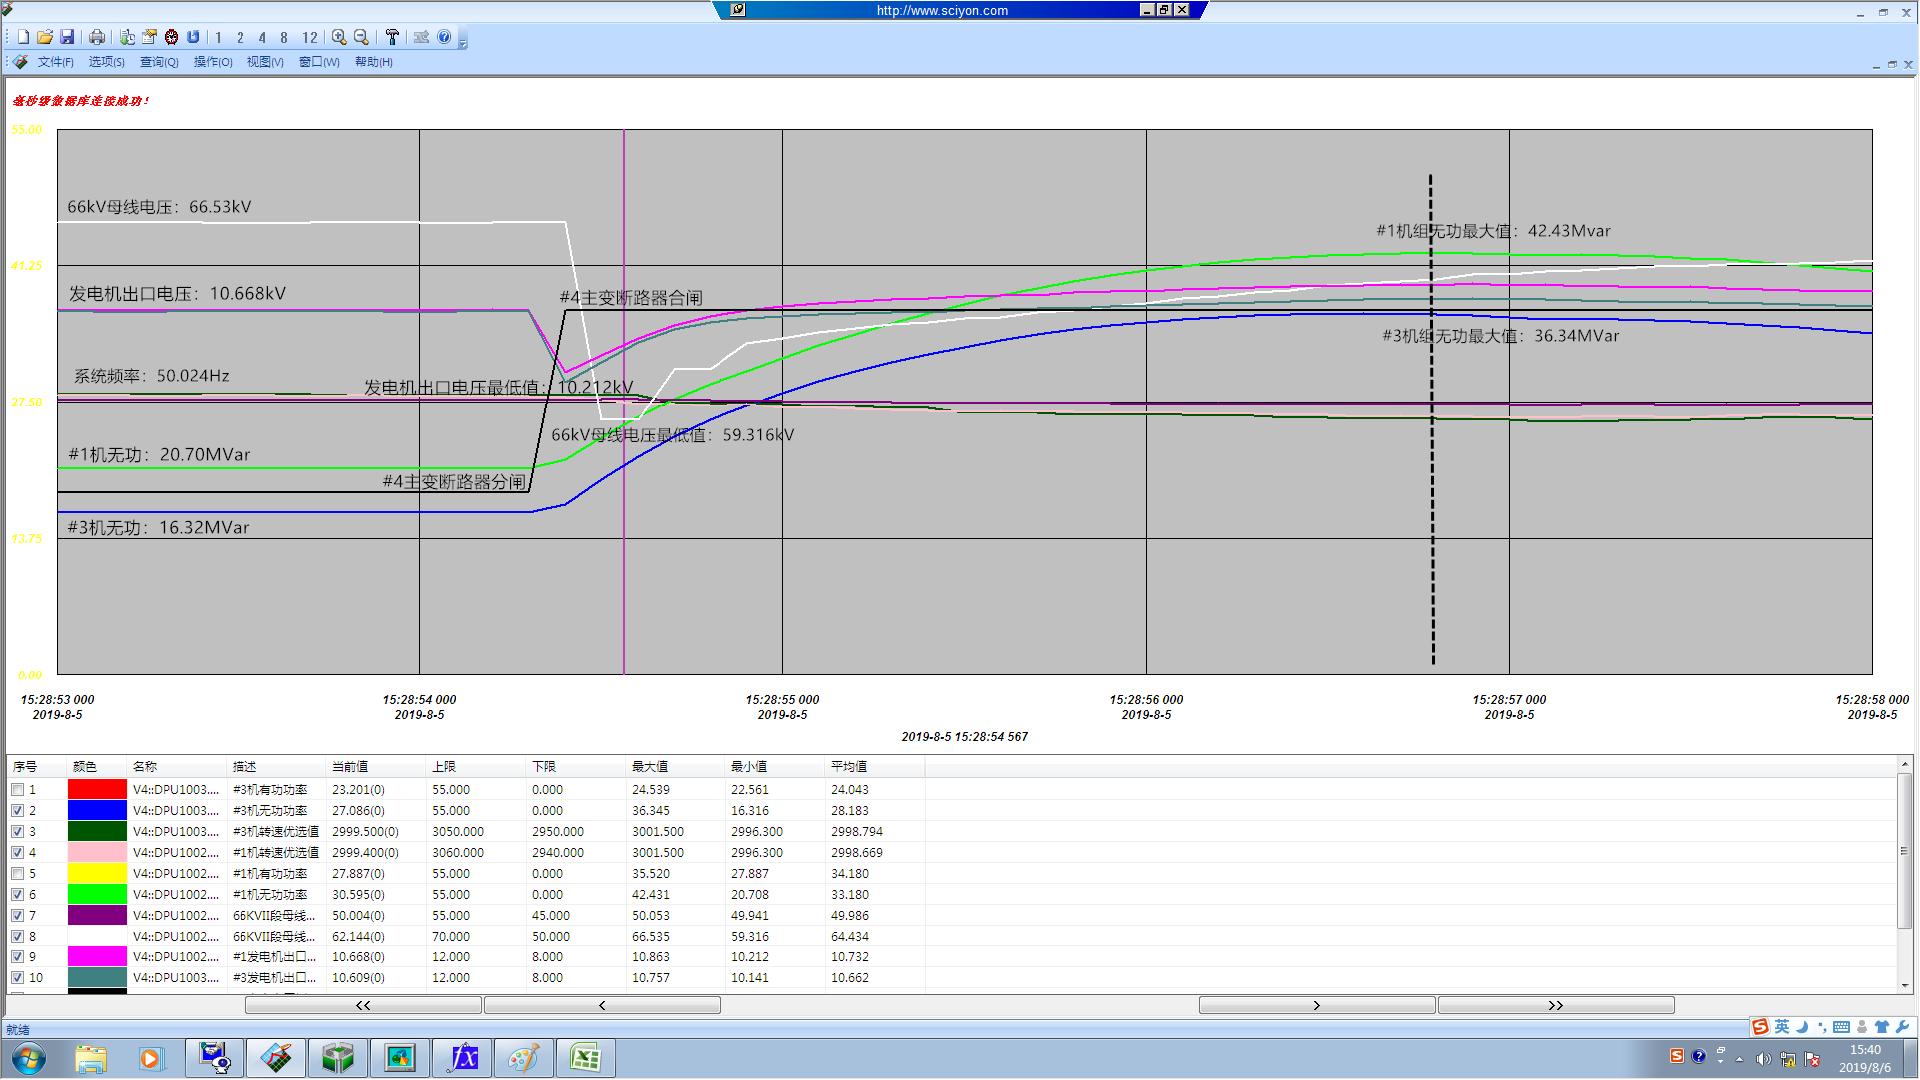
Task: Open the 操作(O) menu
Action: [x=213, y=62]
